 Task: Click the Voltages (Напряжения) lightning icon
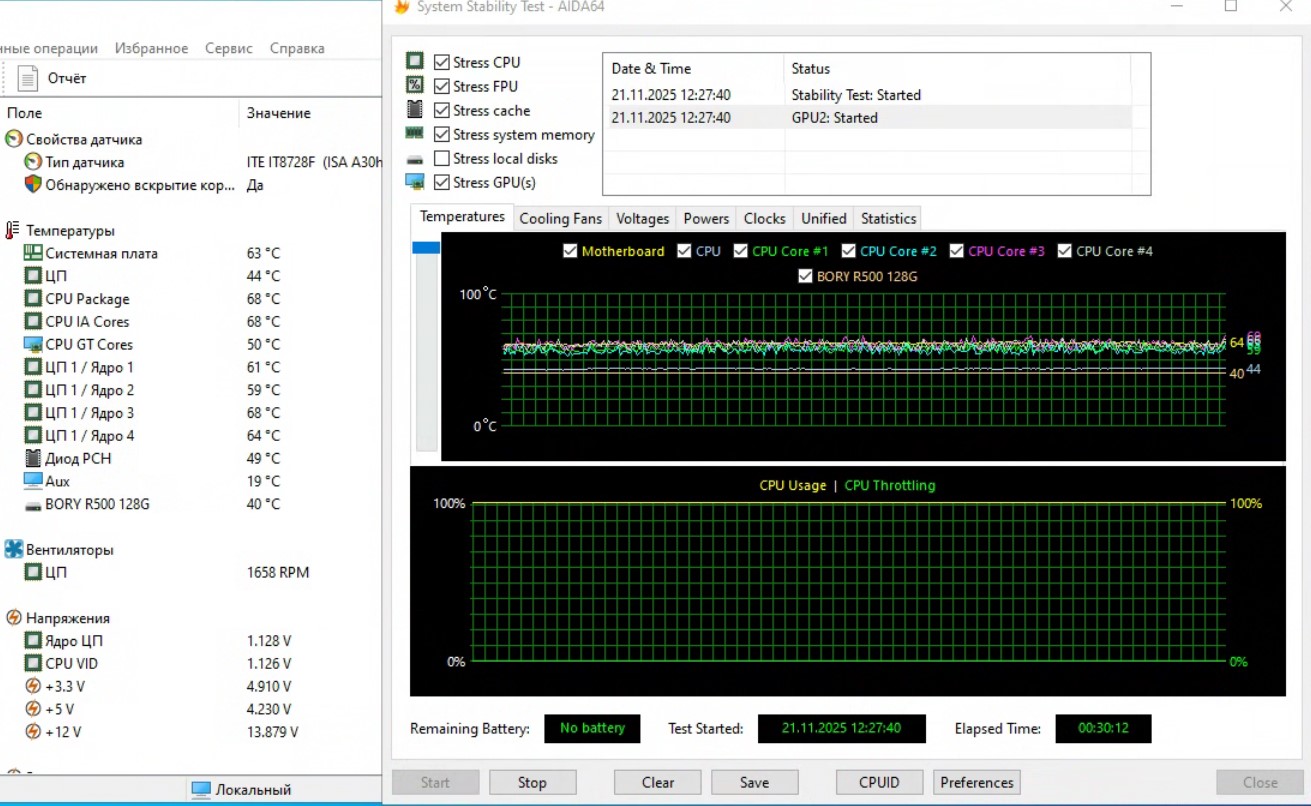click(x=14, y=618)
